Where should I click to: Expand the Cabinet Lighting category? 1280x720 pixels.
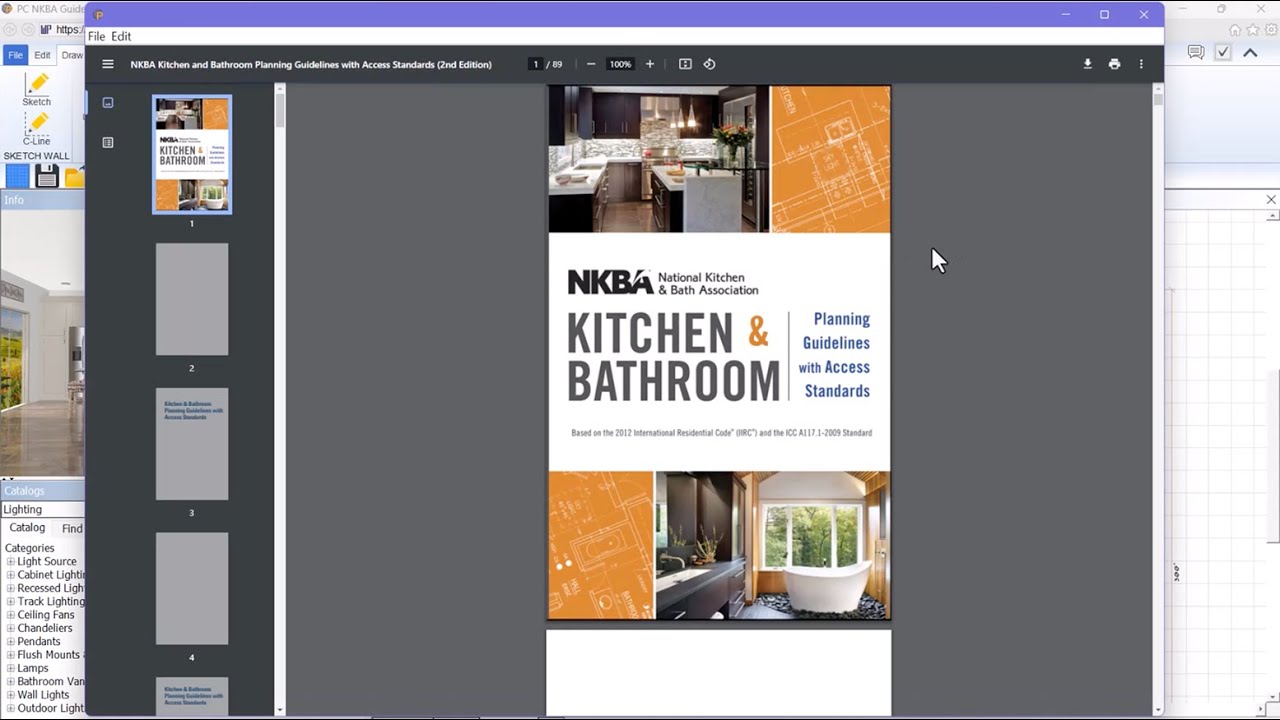click(11, 575)
